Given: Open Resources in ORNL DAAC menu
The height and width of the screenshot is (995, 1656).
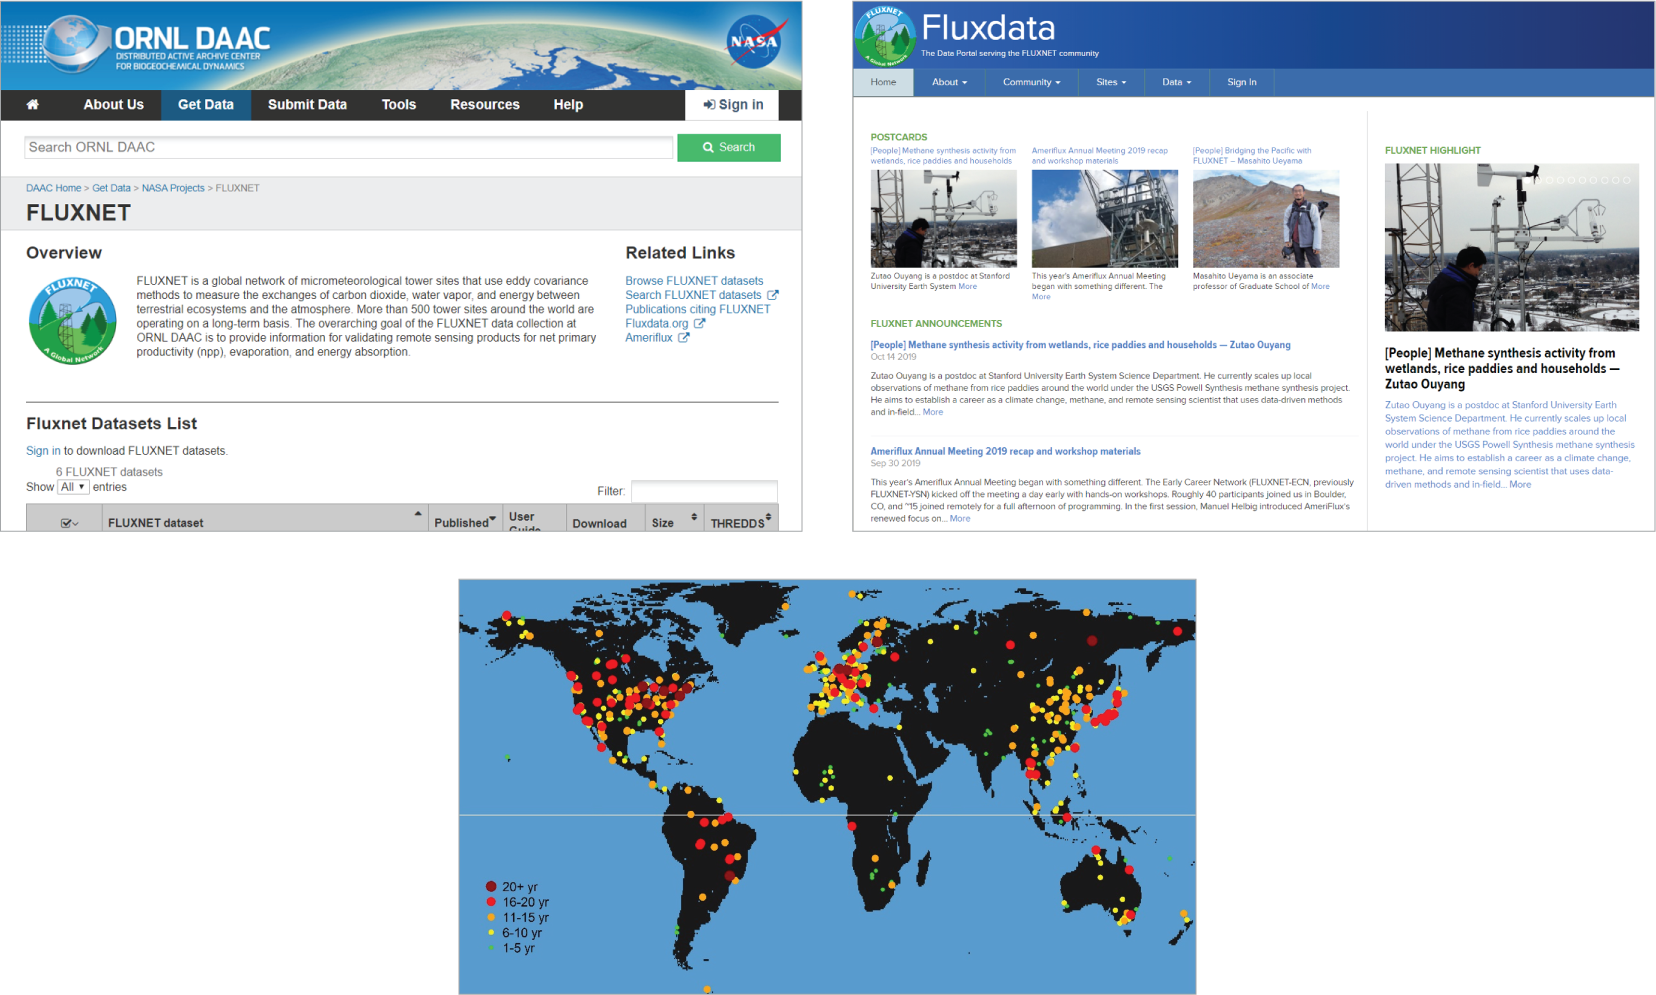Looking at the screenshot, I should click(485, 104).
